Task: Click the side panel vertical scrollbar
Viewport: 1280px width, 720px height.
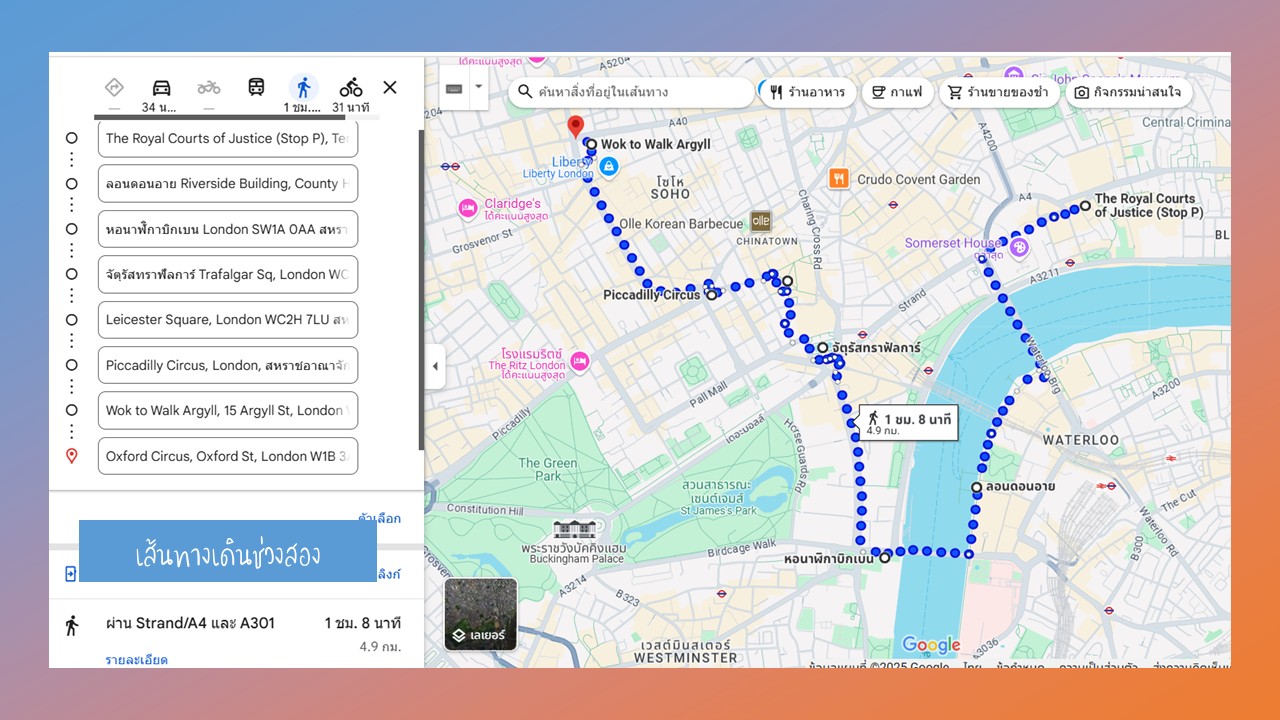Action: coord(421,290)
